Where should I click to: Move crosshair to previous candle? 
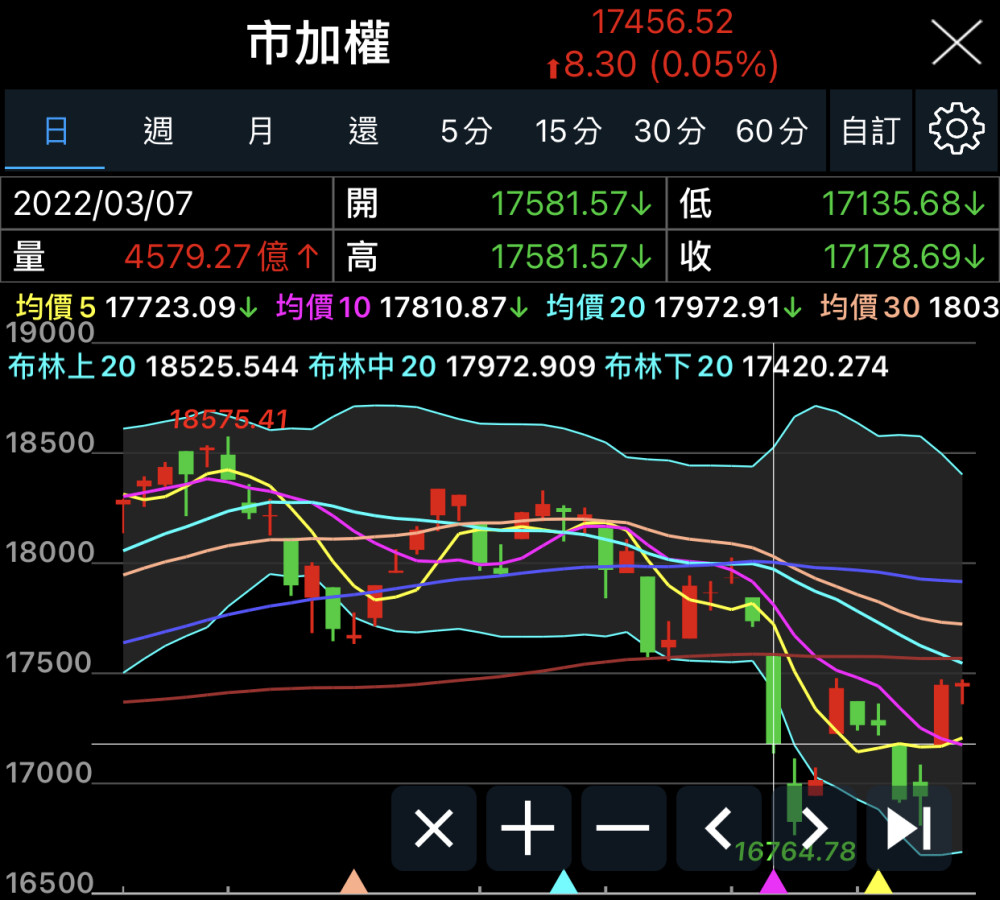pos(718,828)
